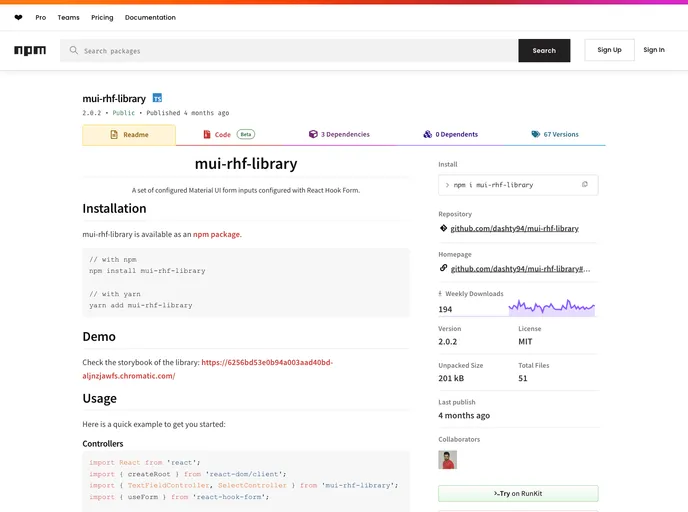Open the github repository link

pos(514,229)
